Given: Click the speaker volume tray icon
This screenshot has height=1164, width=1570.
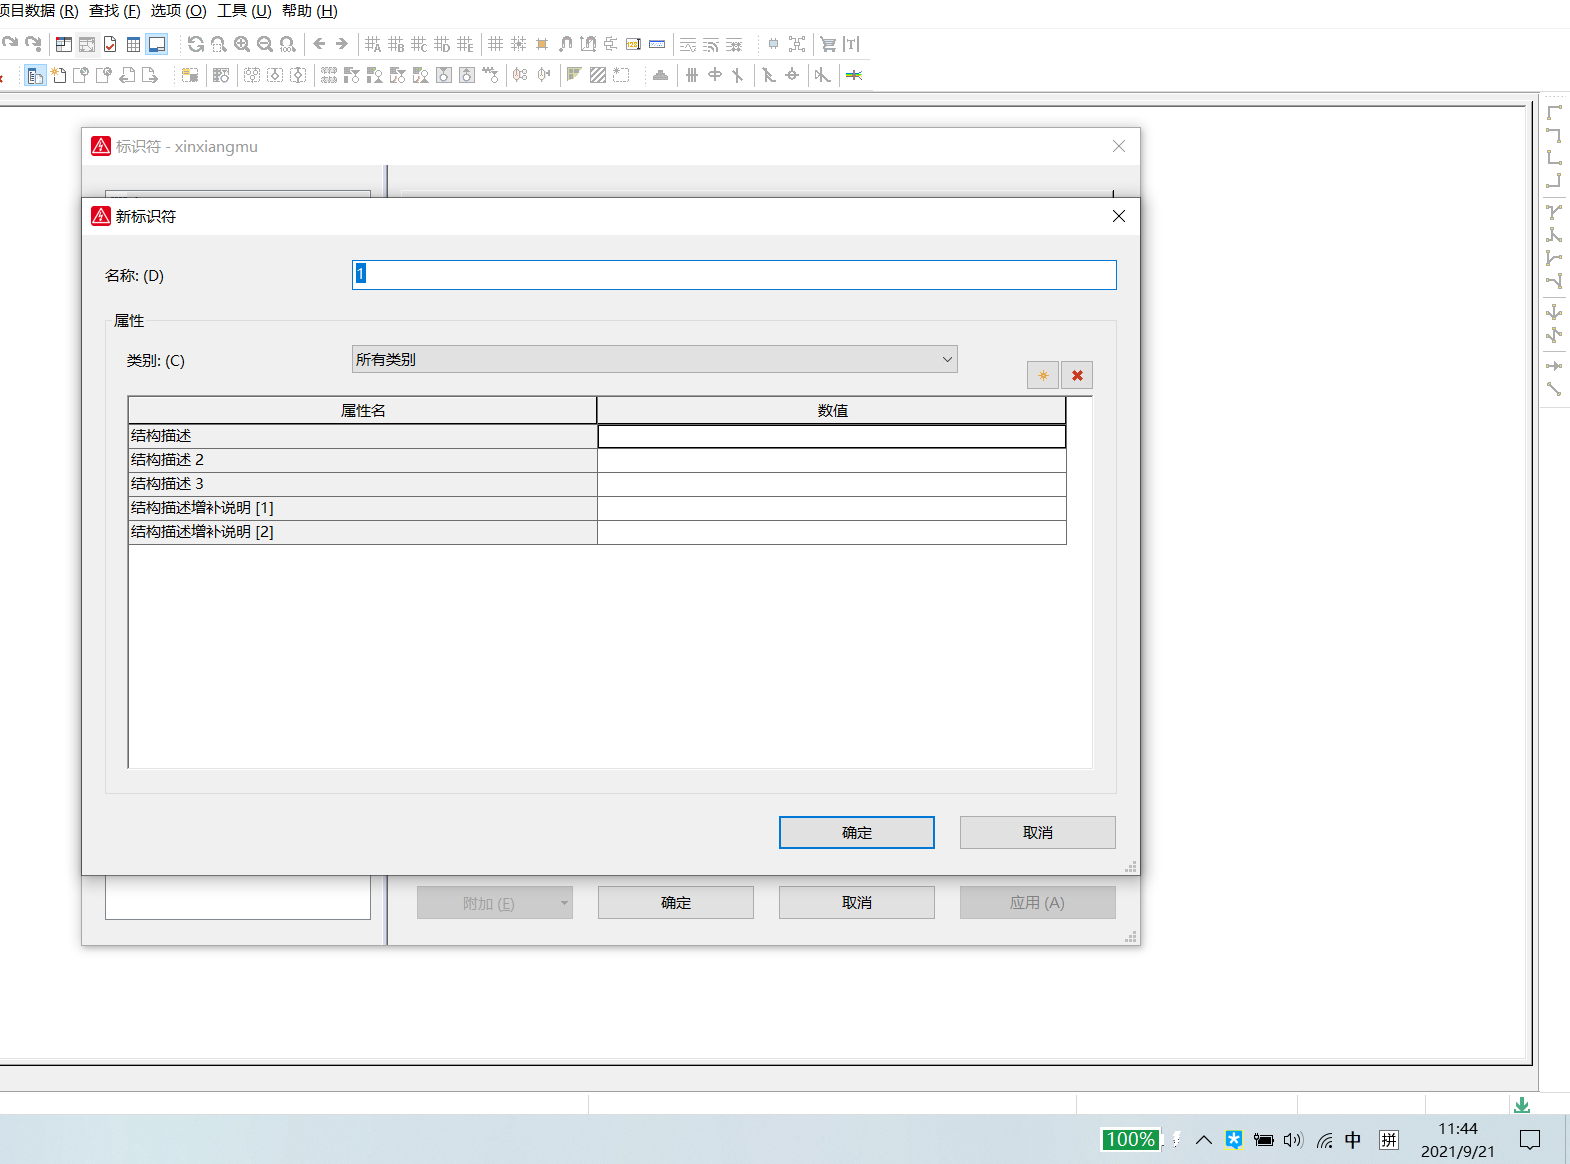Looking at the screenshot, I should [1293, 1140].
